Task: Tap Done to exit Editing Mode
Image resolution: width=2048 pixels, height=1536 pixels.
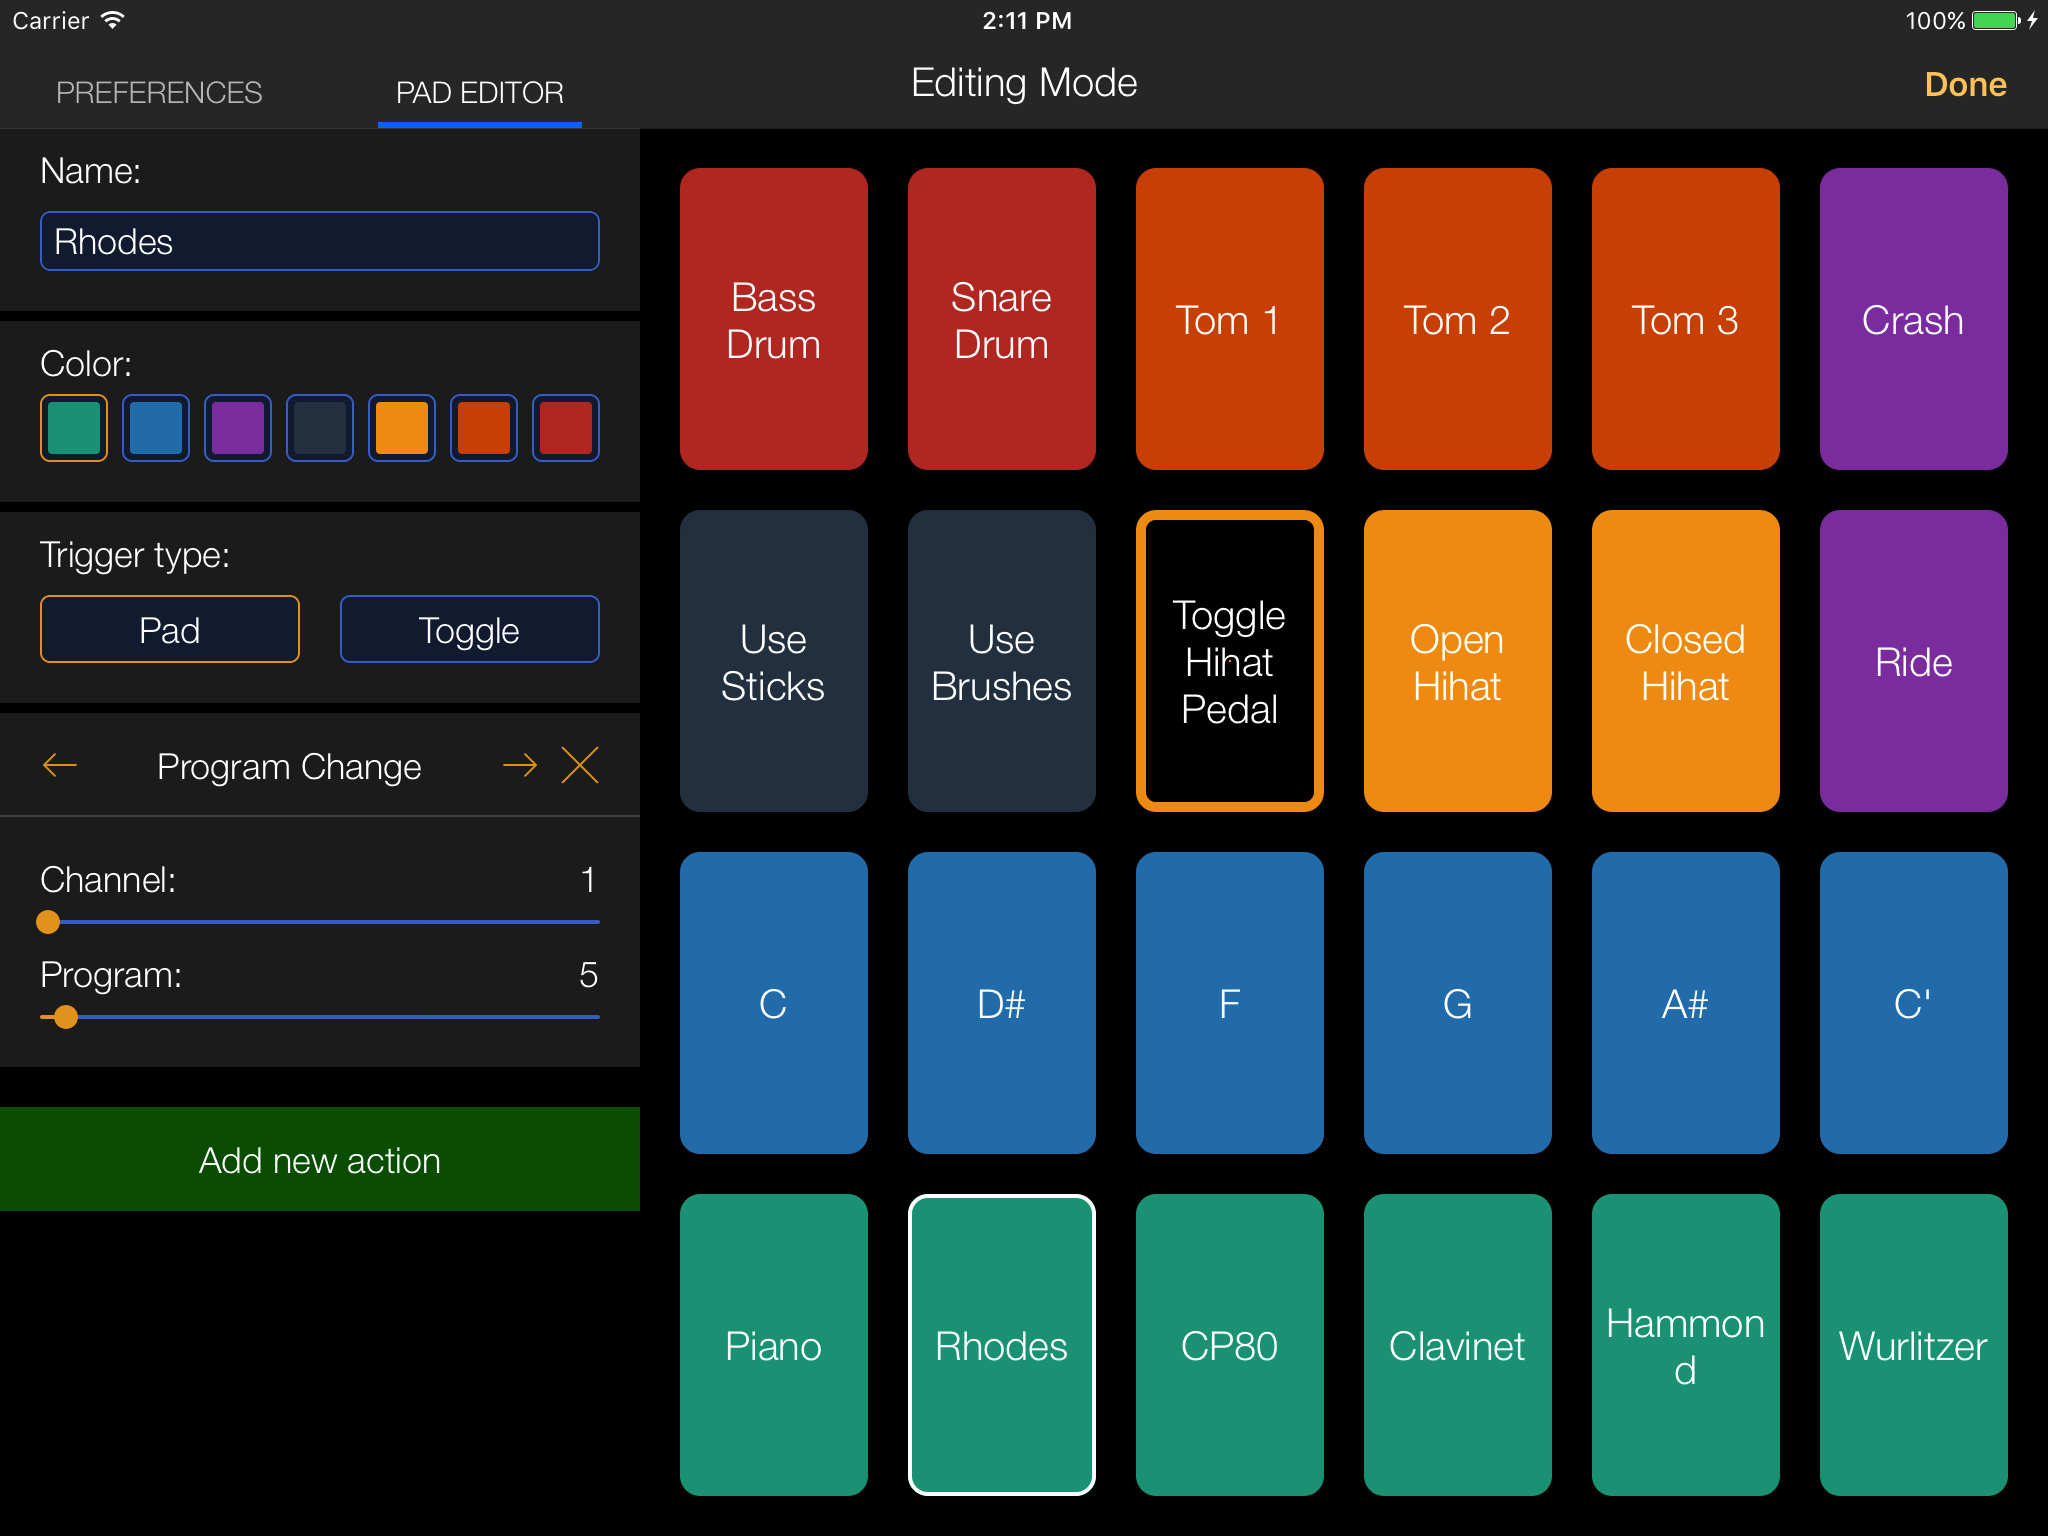Action: pos(1963,84)
